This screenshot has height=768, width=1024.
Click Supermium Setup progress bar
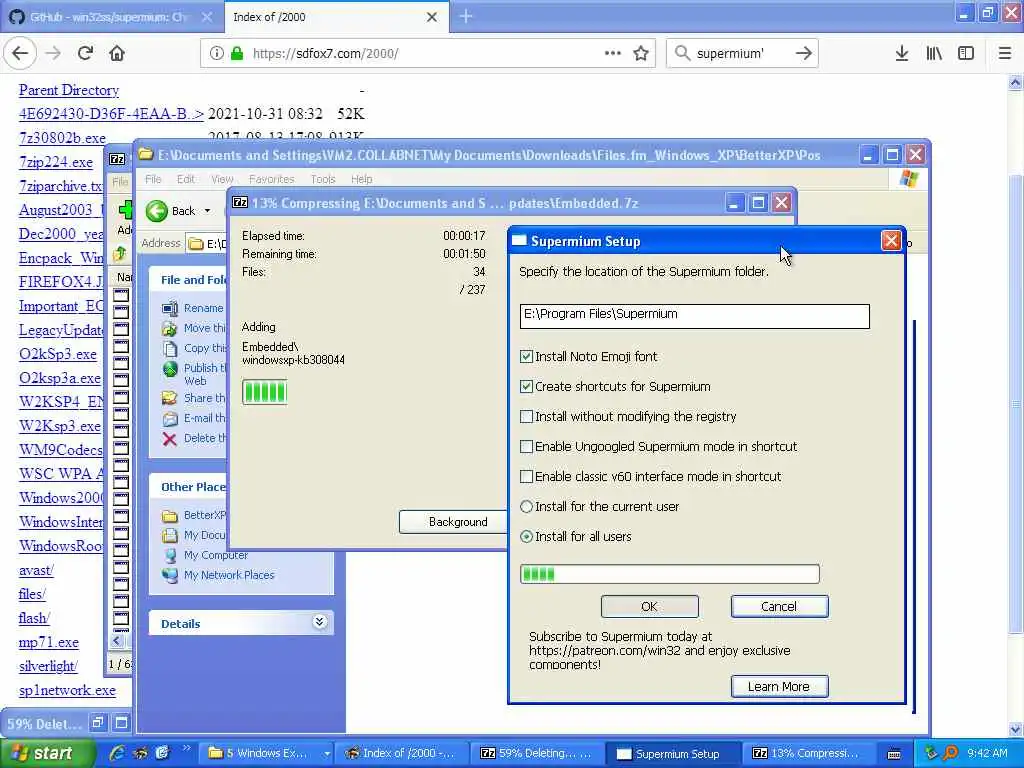coord(669,574)
